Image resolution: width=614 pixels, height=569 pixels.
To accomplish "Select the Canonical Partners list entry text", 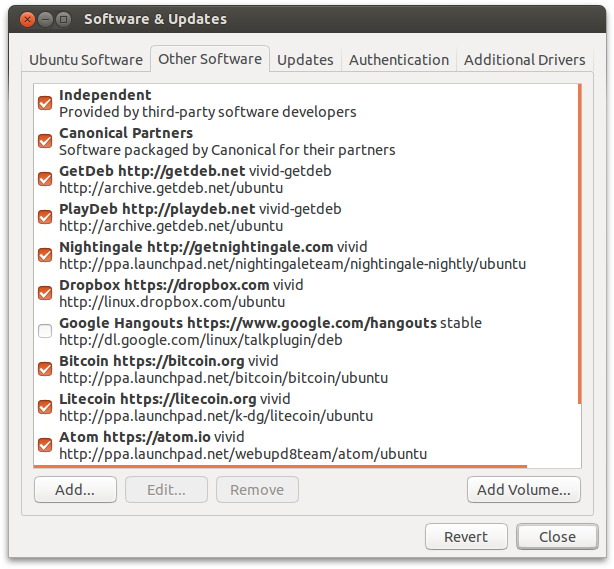I will 227,141.
